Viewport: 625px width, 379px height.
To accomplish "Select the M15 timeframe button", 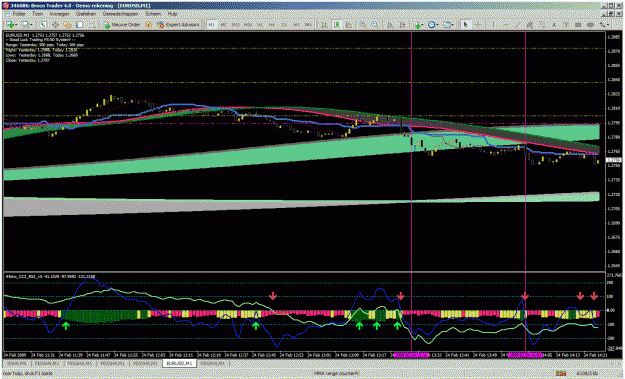I will 236,25.
